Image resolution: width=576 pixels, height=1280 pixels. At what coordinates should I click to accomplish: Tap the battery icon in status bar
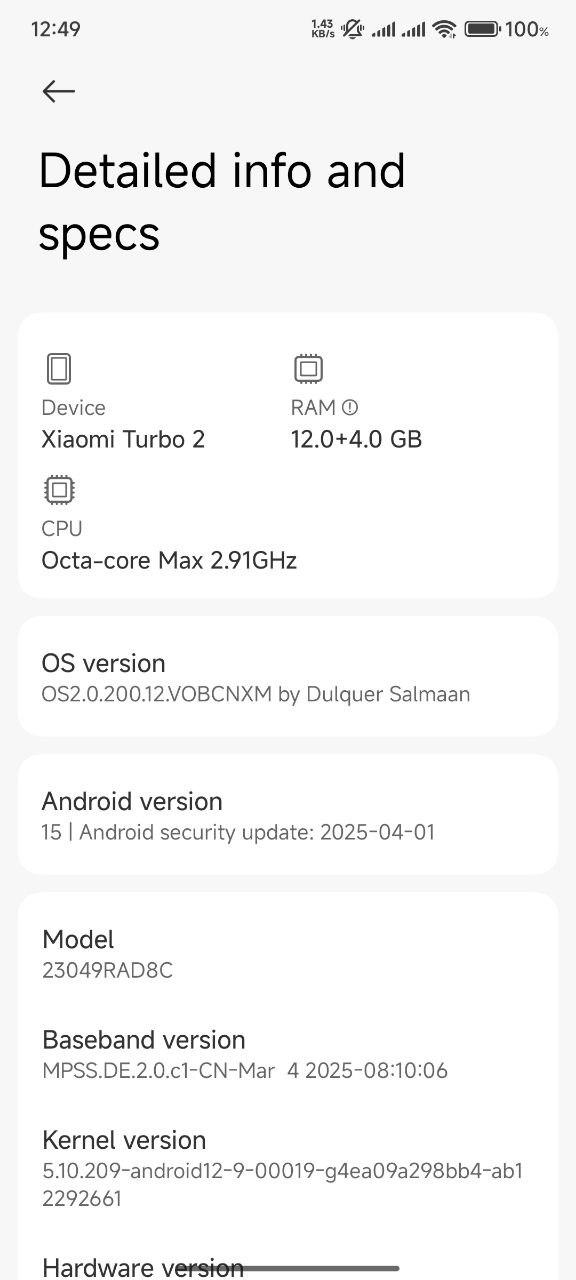coord(482,29)
